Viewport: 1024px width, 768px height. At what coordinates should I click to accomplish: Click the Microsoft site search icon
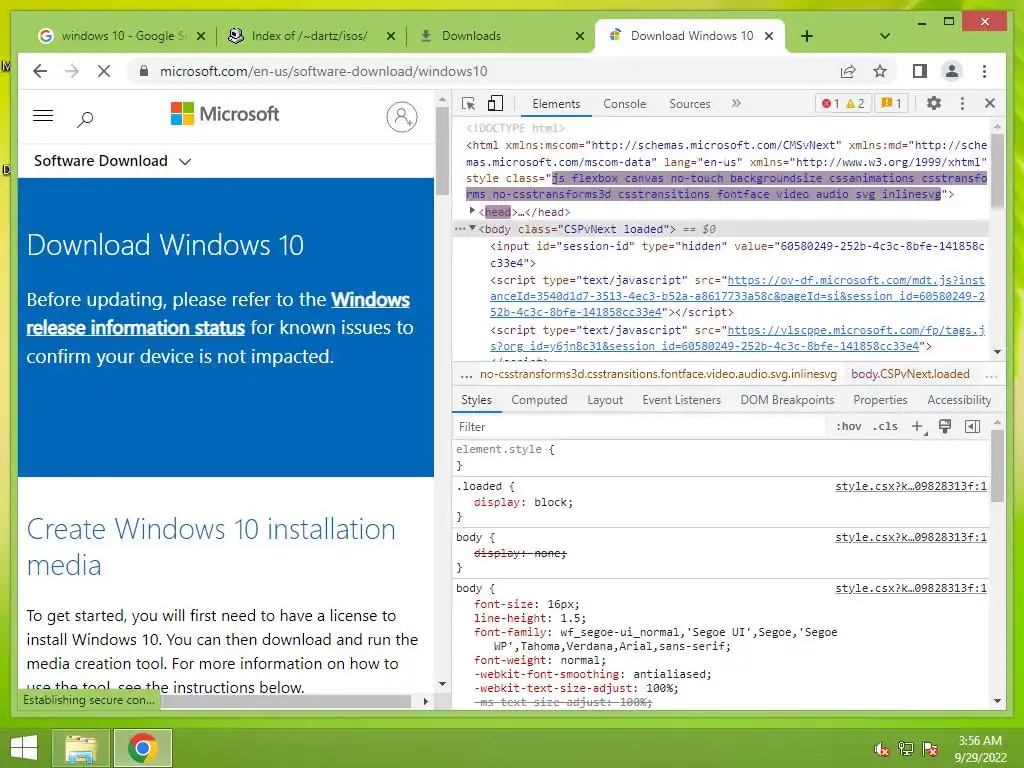coord(85,118)
